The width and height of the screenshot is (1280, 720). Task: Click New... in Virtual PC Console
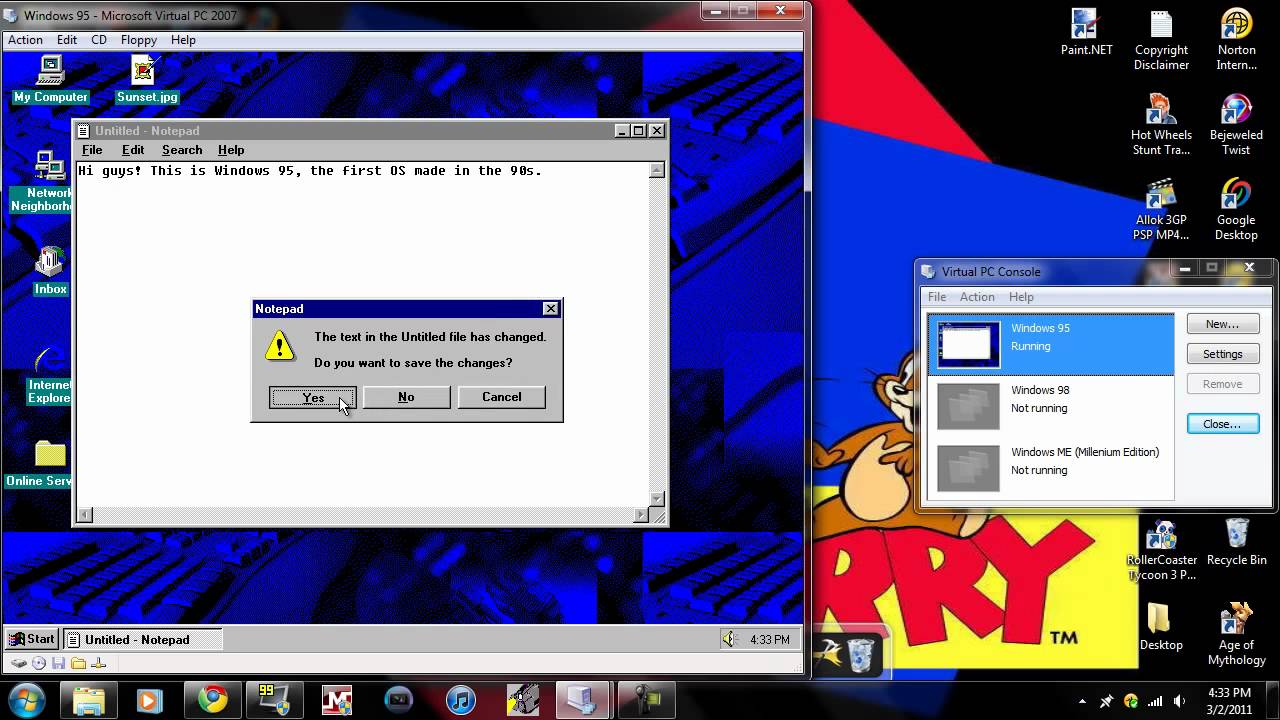(x=1222, y=324)
